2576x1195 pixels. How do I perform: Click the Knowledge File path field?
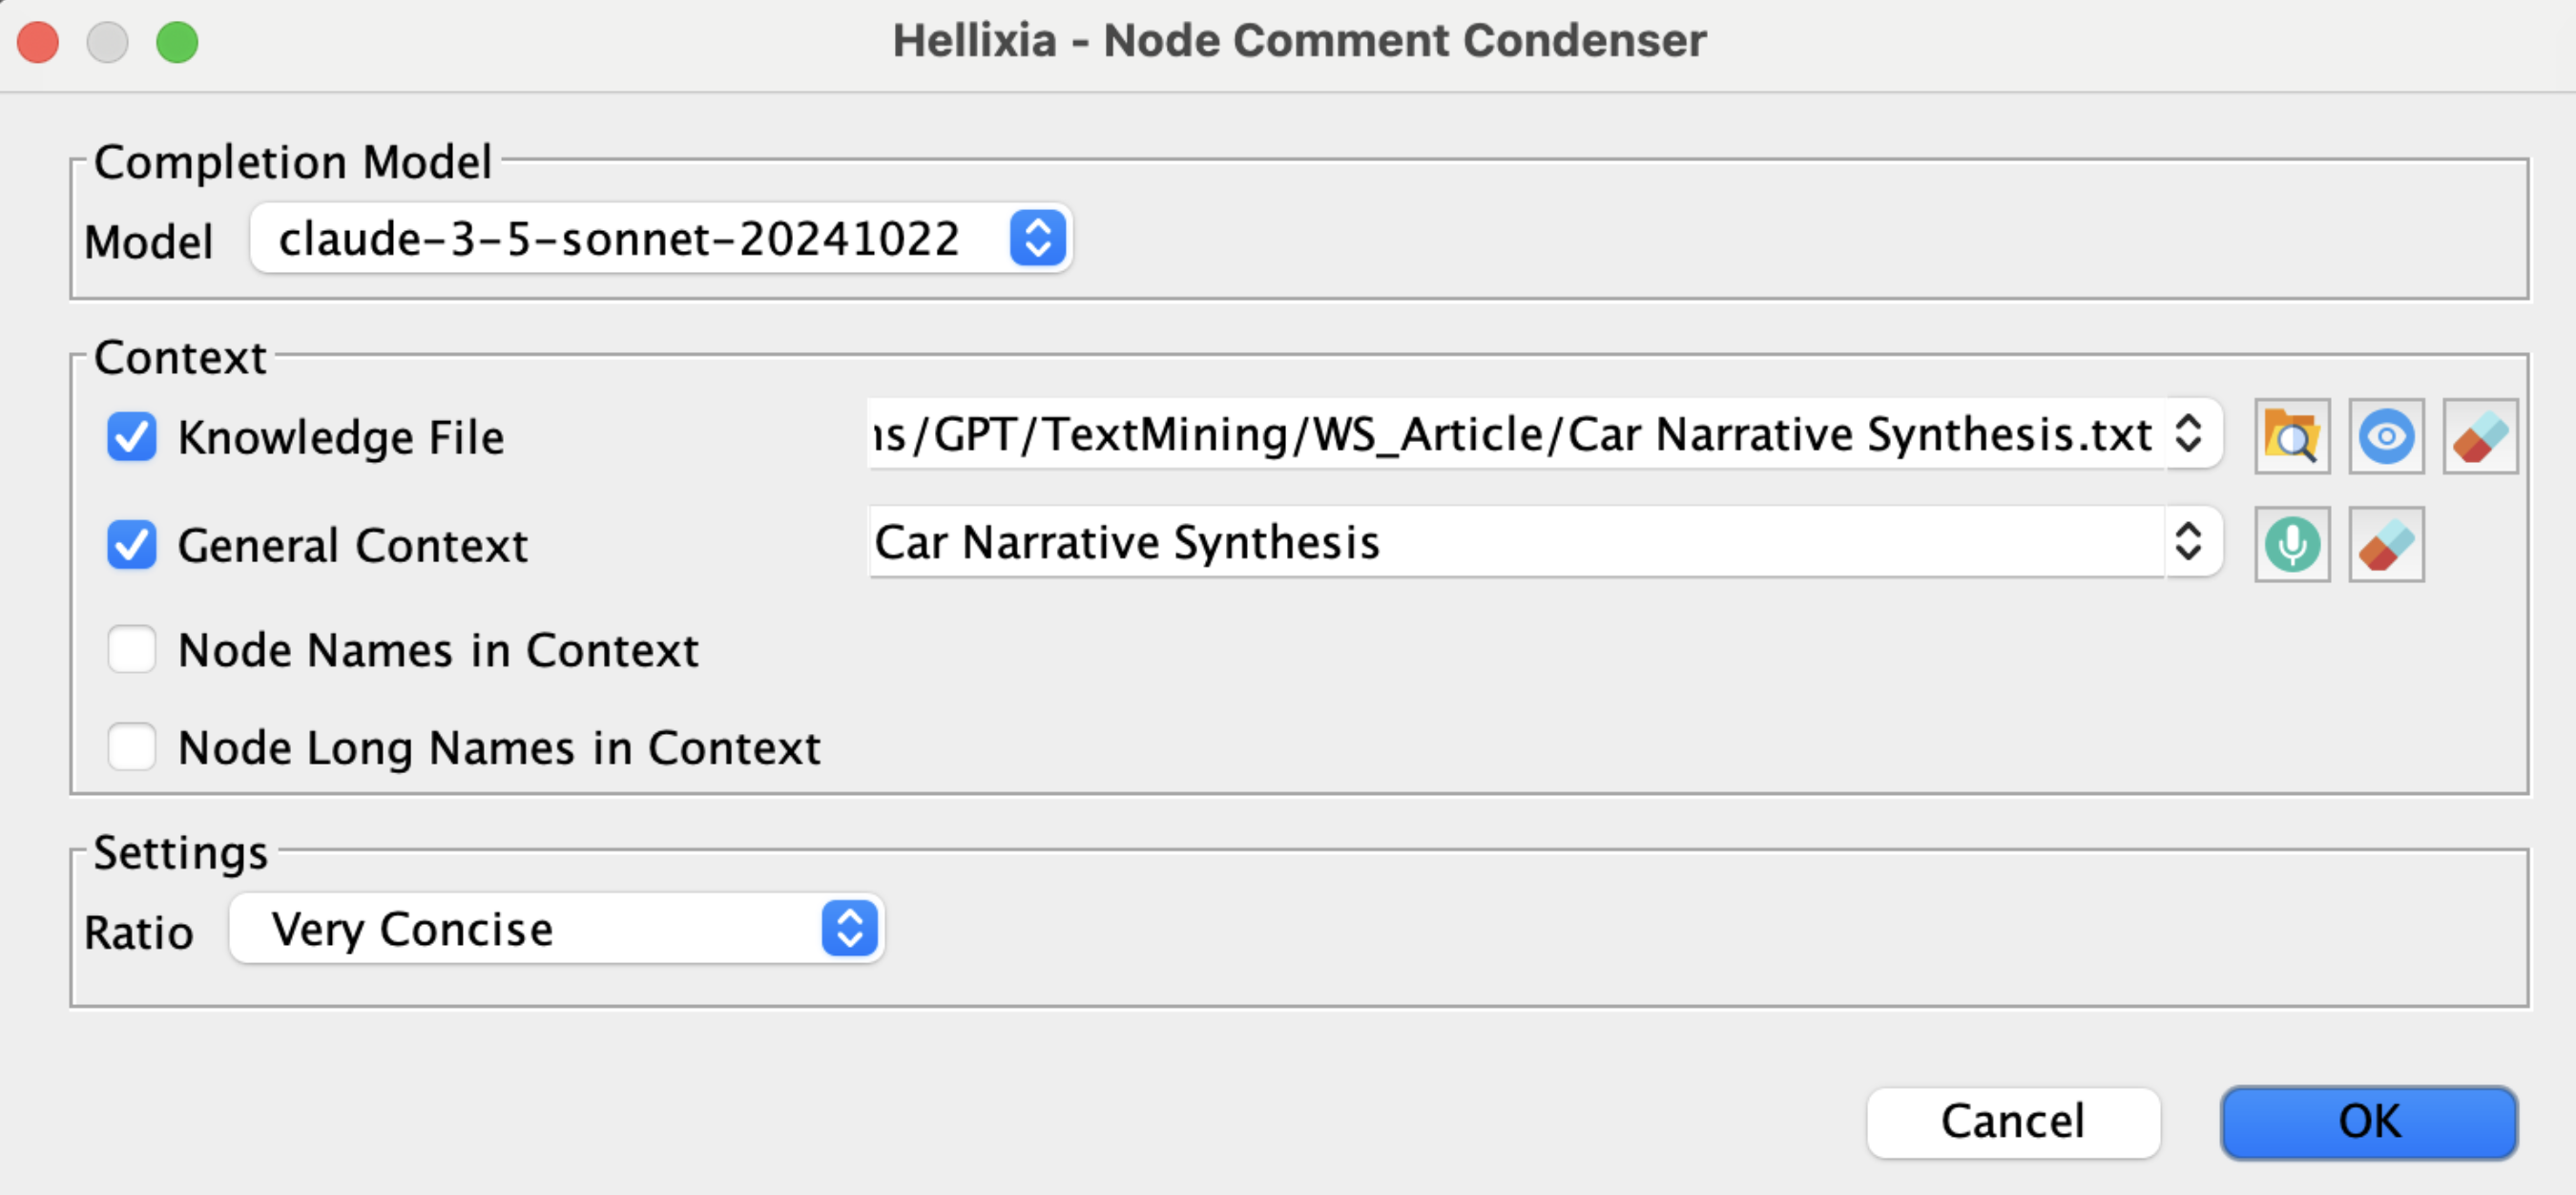coord(1500,434)
